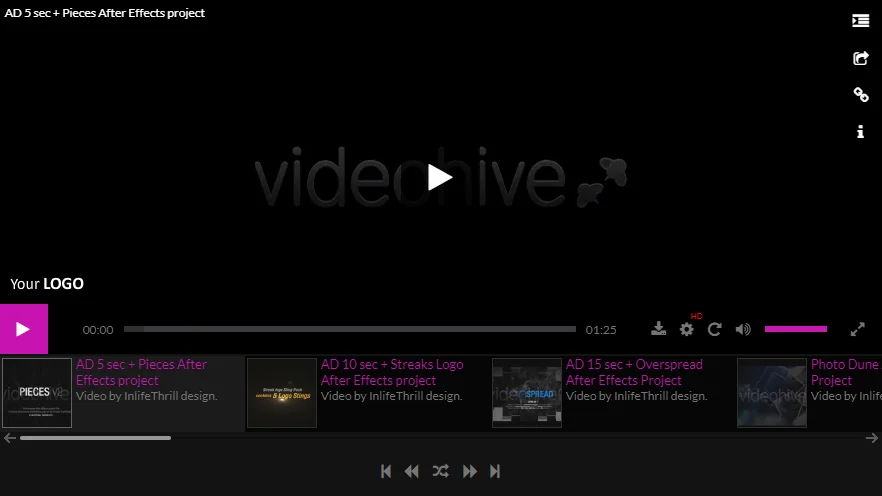Image resolution: width=882 pixels, height=496 pixels.
Task: Enter fullscreen mode
Action: tap(857, 330)
